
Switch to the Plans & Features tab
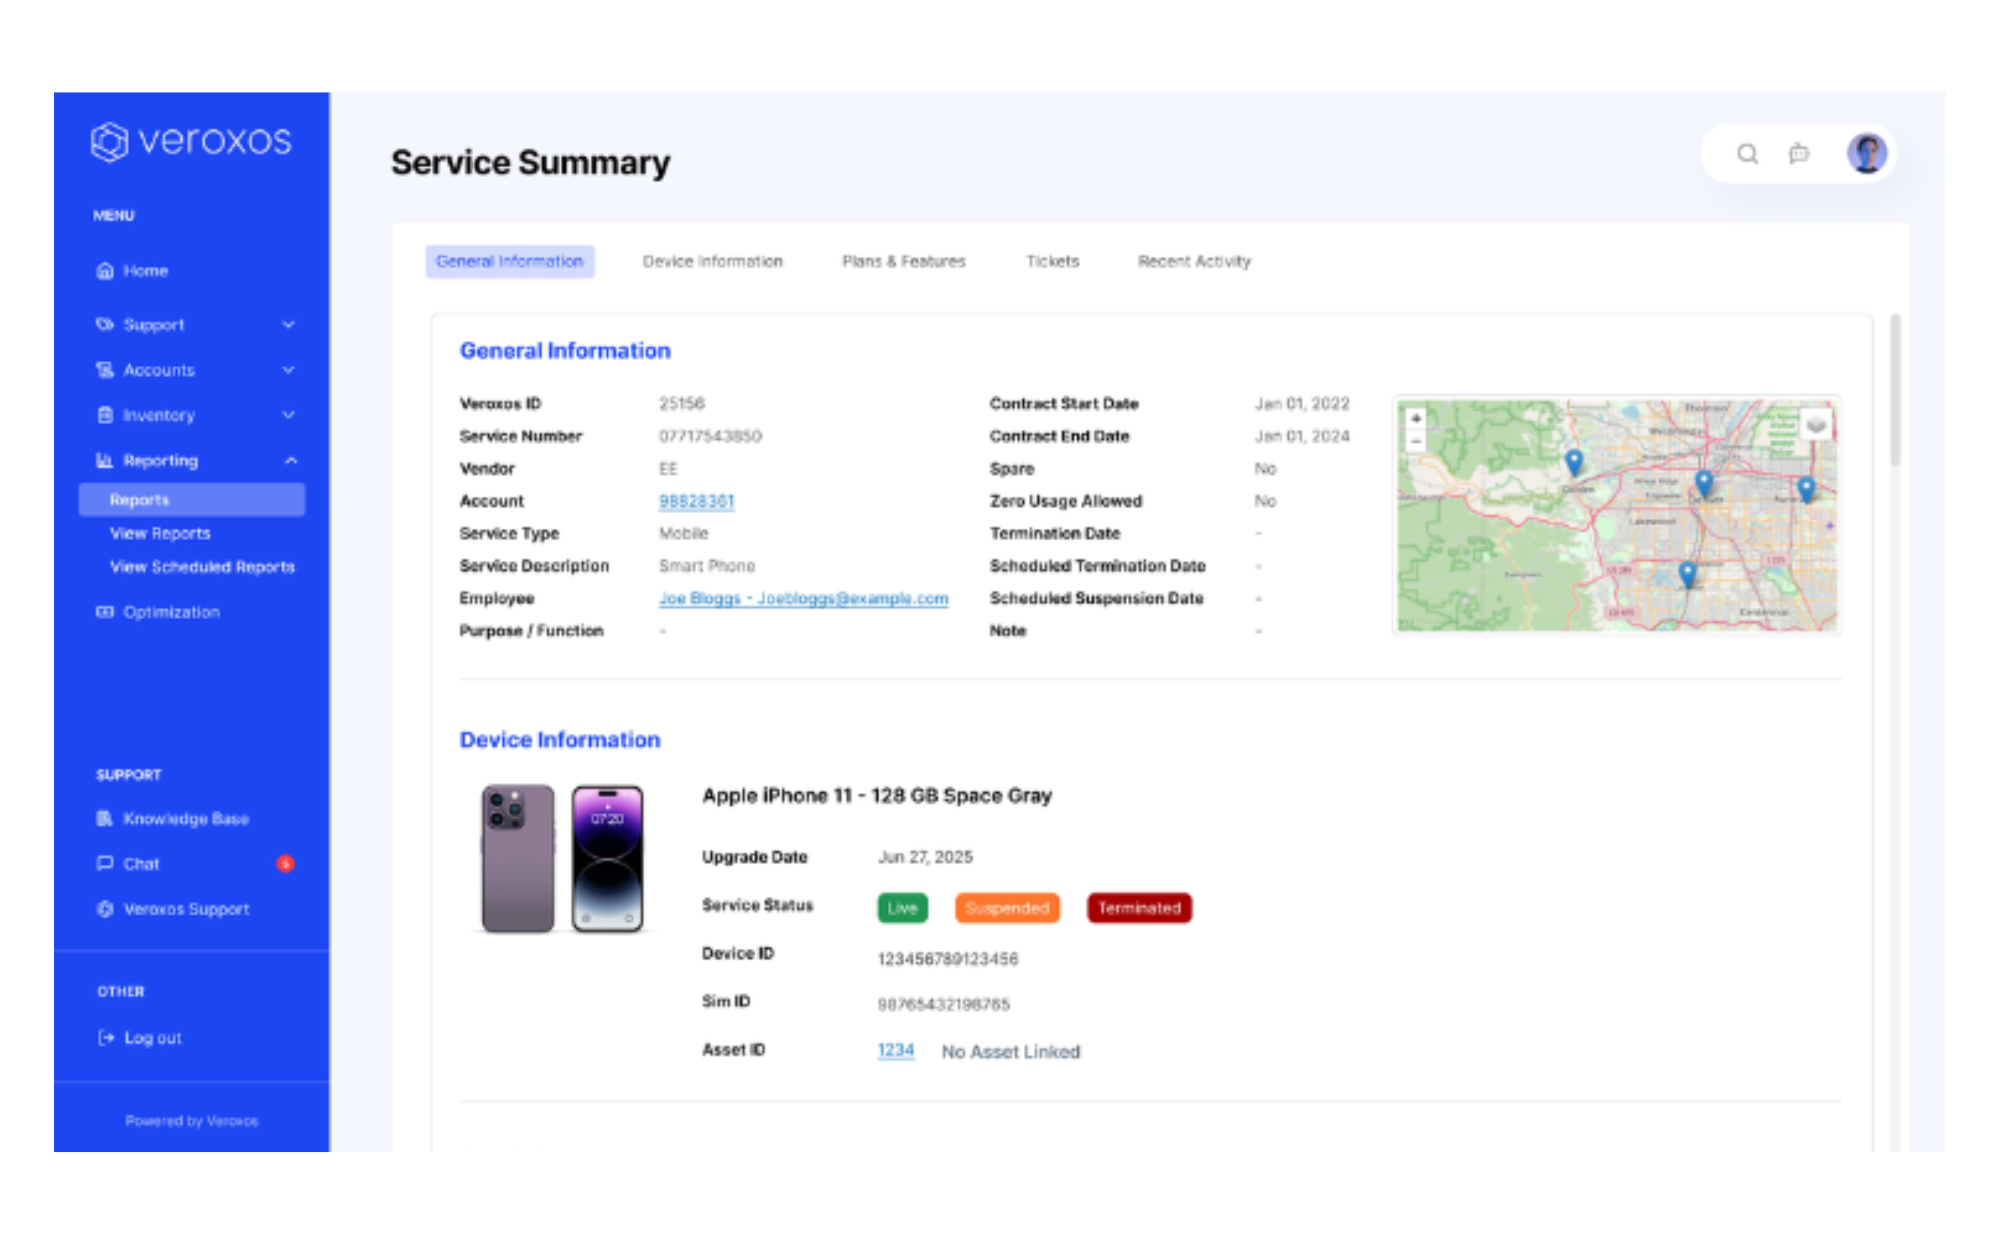pyautogui.click(x=903, y=262)
